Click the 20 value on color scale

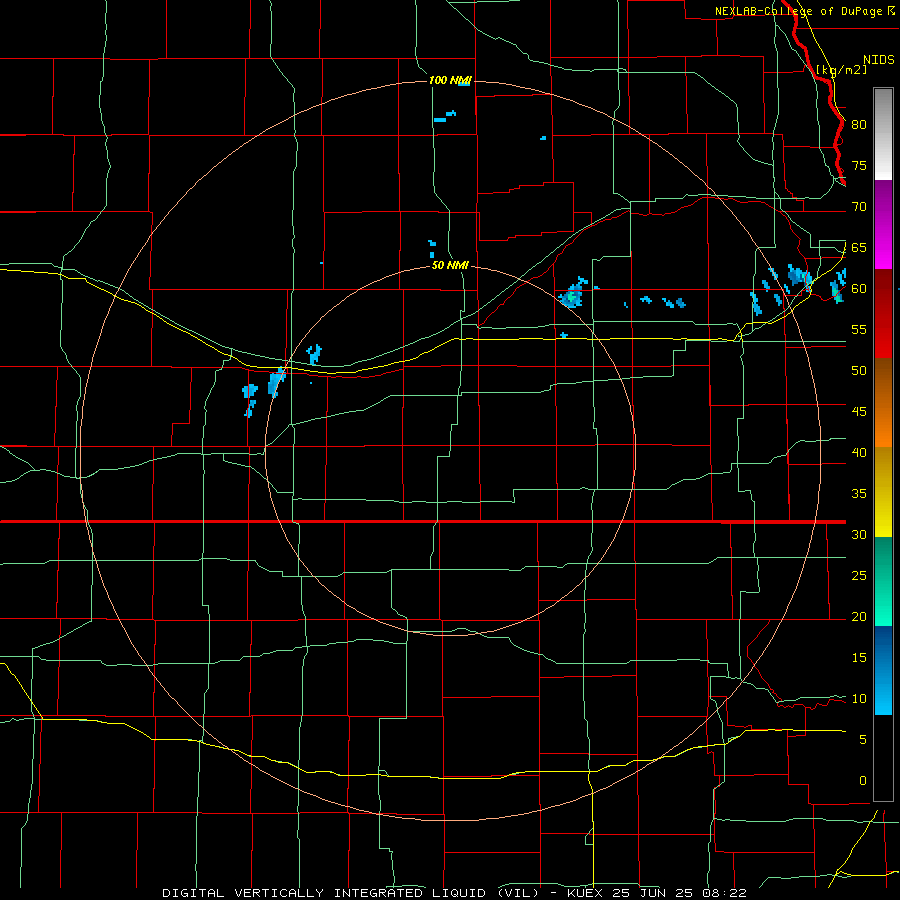click(859, 616)
